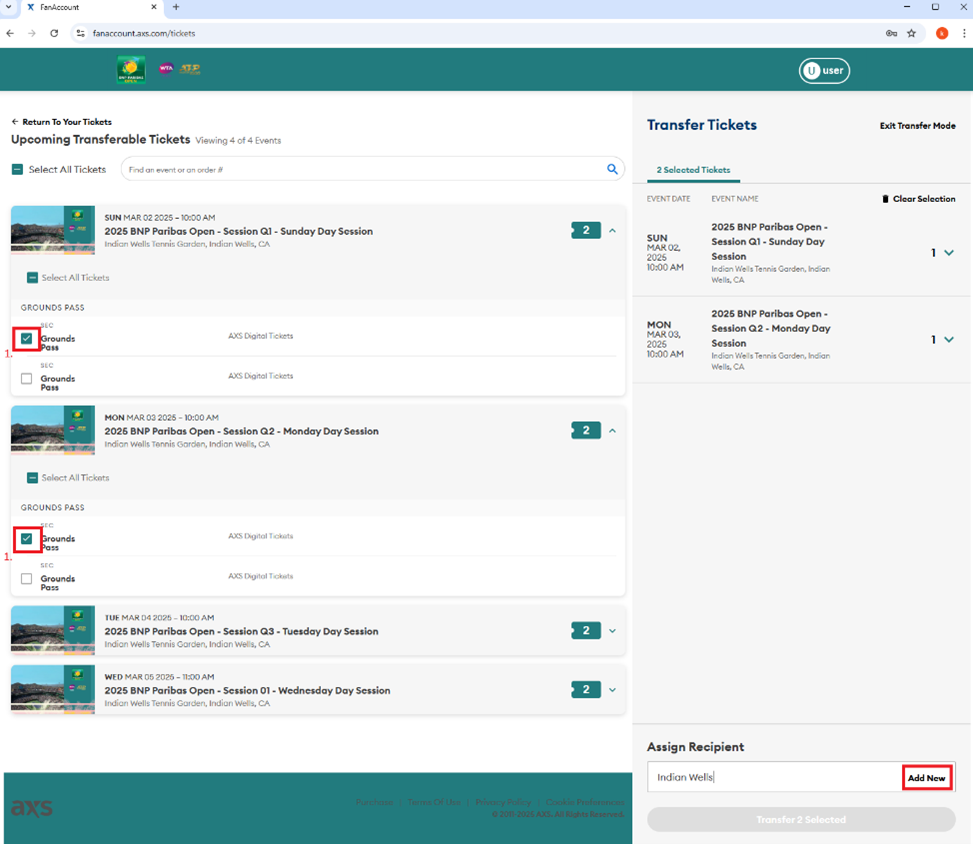Click the browser back arrow
The height and width of the screenshot is (844, 973).
(10, 34)
